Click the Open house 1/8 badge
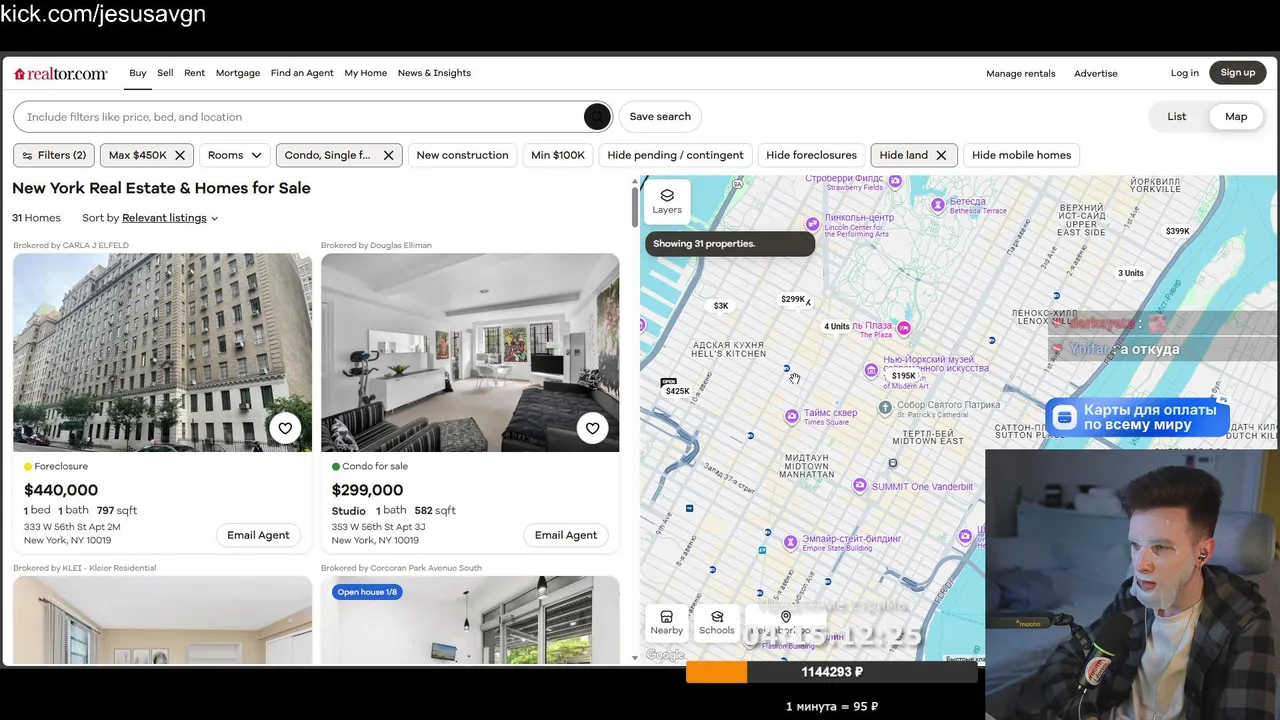 click(x=367, y=592)
